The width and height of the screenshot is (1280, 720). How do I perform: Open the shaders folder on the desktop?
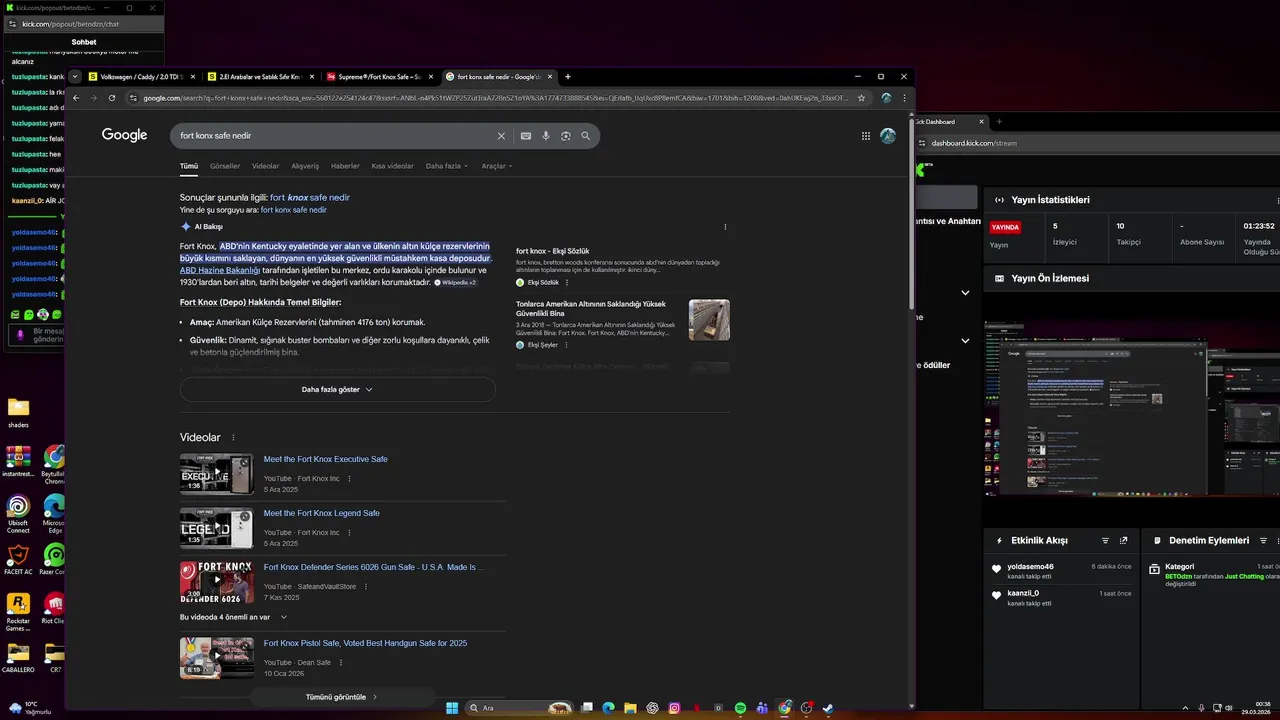pos(18,413)
